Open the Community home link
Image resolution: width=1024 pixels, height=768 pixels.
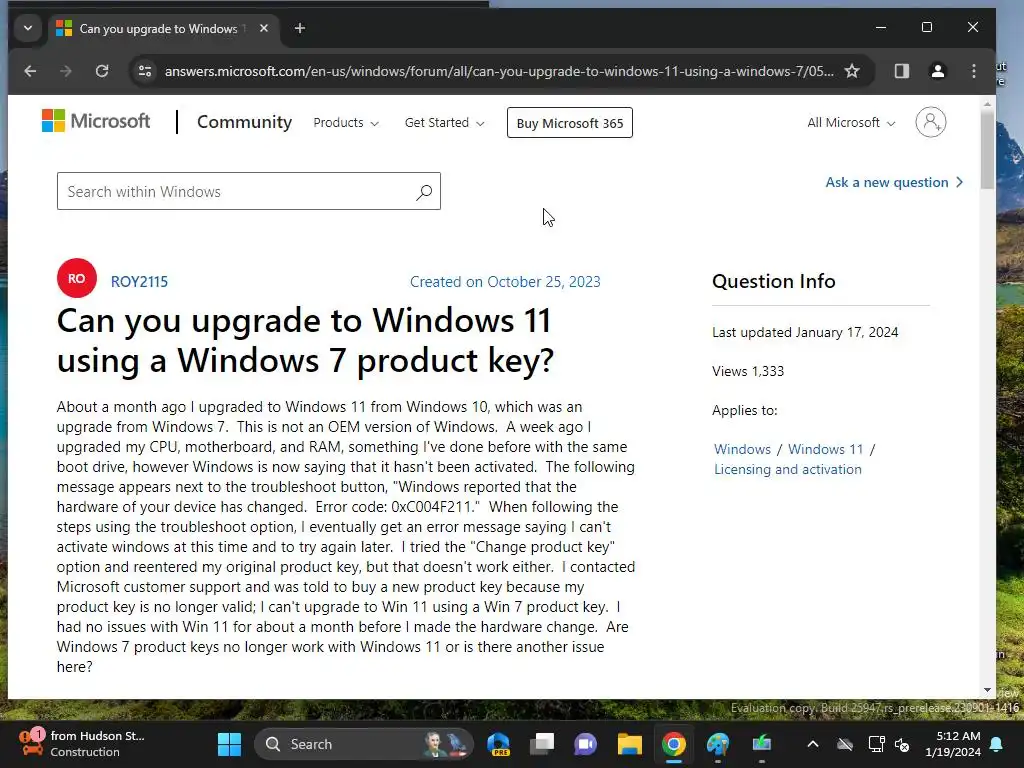[244, 122]
